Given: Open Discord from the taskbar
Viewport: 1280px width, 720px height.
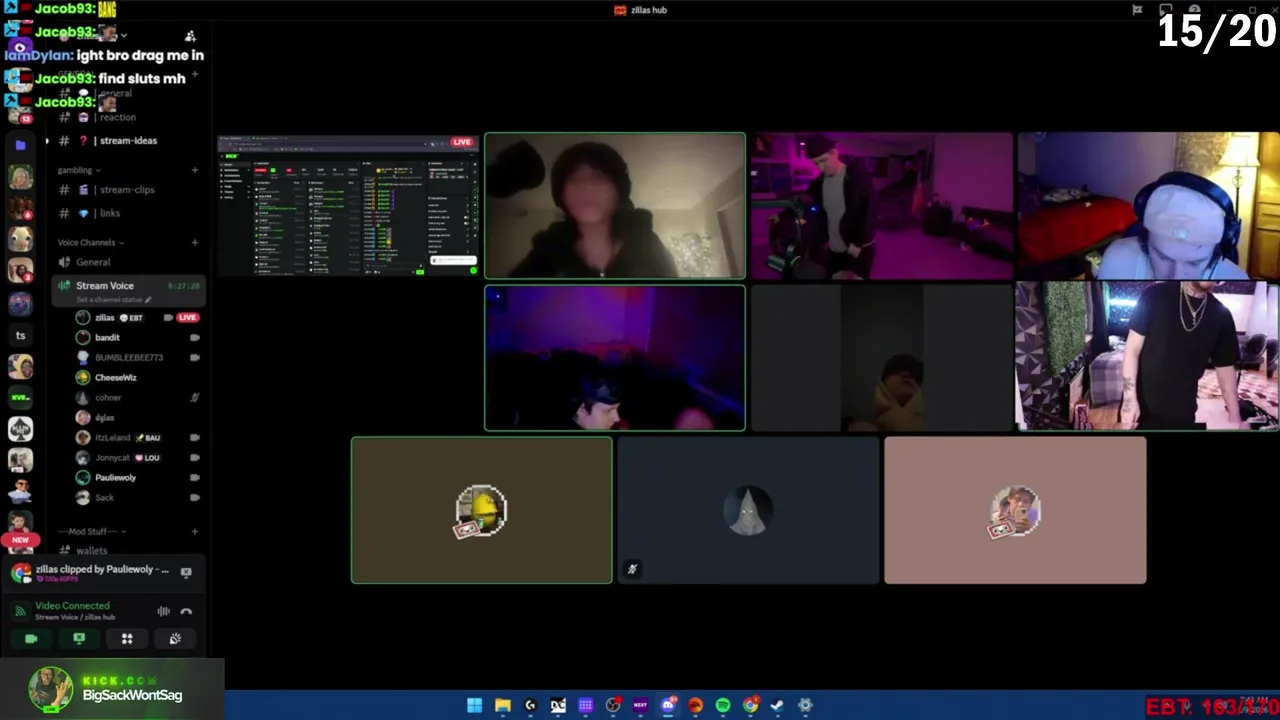Looking at the screenshot, I should (x=668, y=705).
